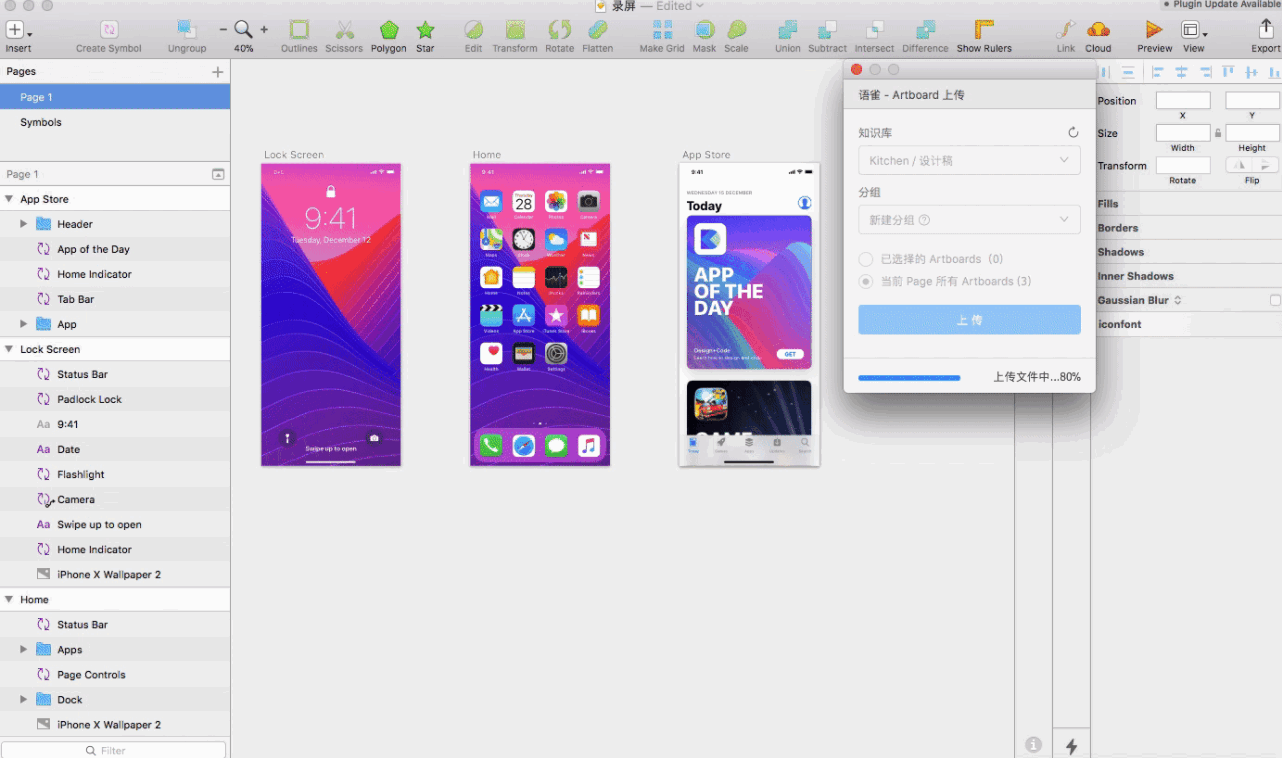Screen dimensions: 1282x758
Task: Toggle the Gaussian Blur checkbox
Action: coord(1274,300)
